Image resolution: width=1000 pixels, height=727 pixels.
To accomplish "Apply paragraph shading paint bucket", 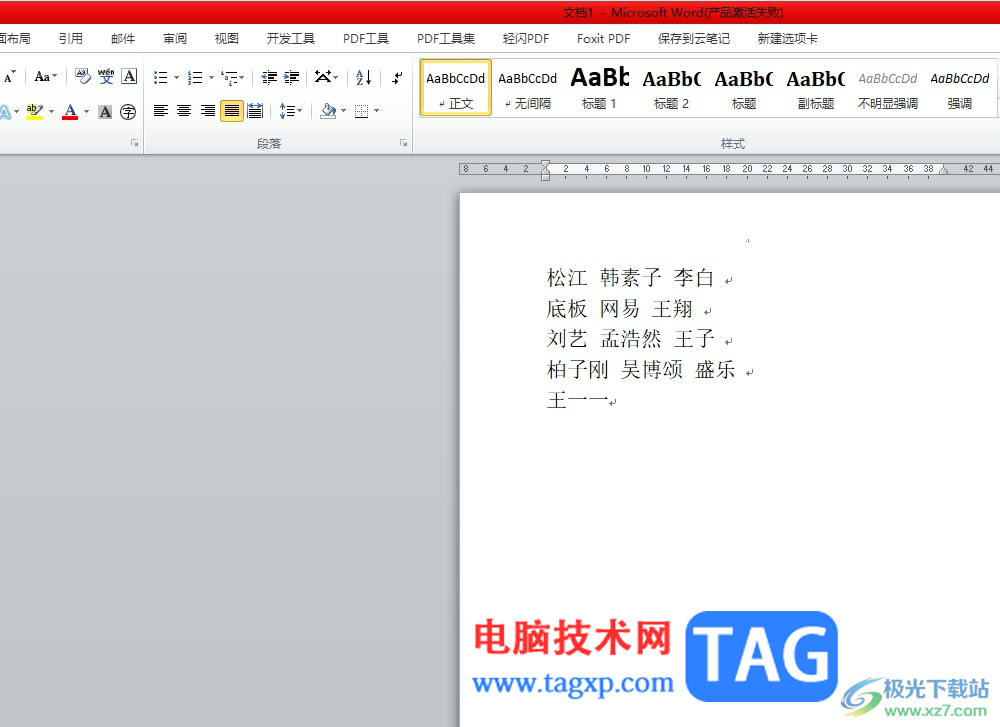I will pyautogui.click(x=328, y=111).
